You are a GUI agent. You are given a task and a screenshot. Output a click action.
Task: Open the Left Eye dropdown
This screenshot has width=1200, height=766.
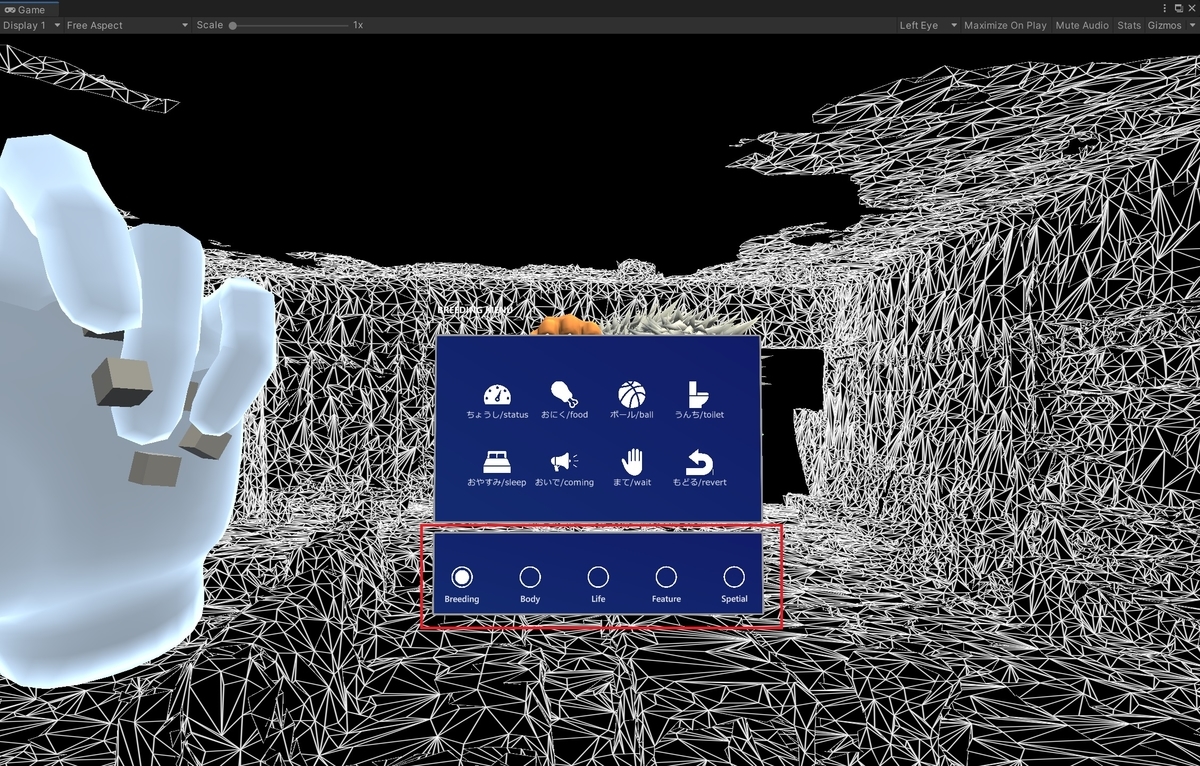(928, 25)
